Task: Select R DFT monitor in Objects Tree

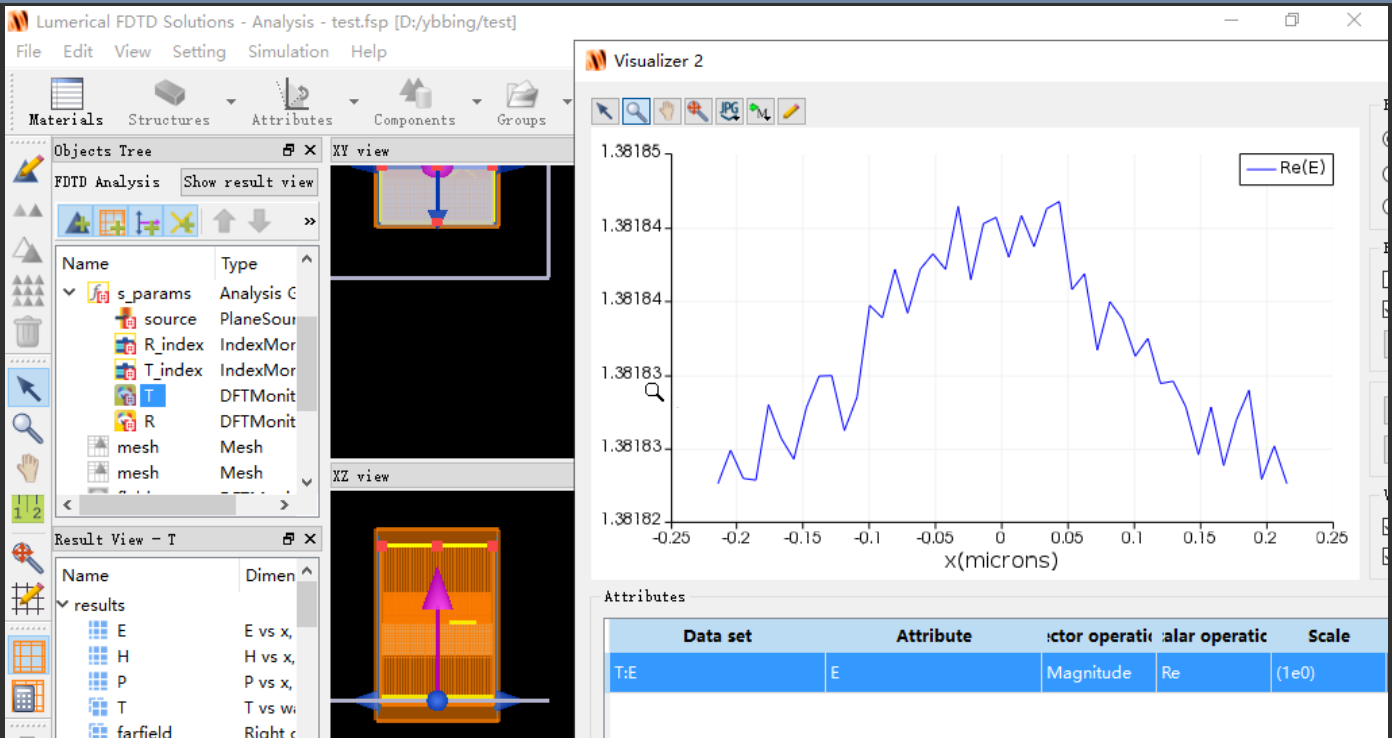Action: (149, 421)
